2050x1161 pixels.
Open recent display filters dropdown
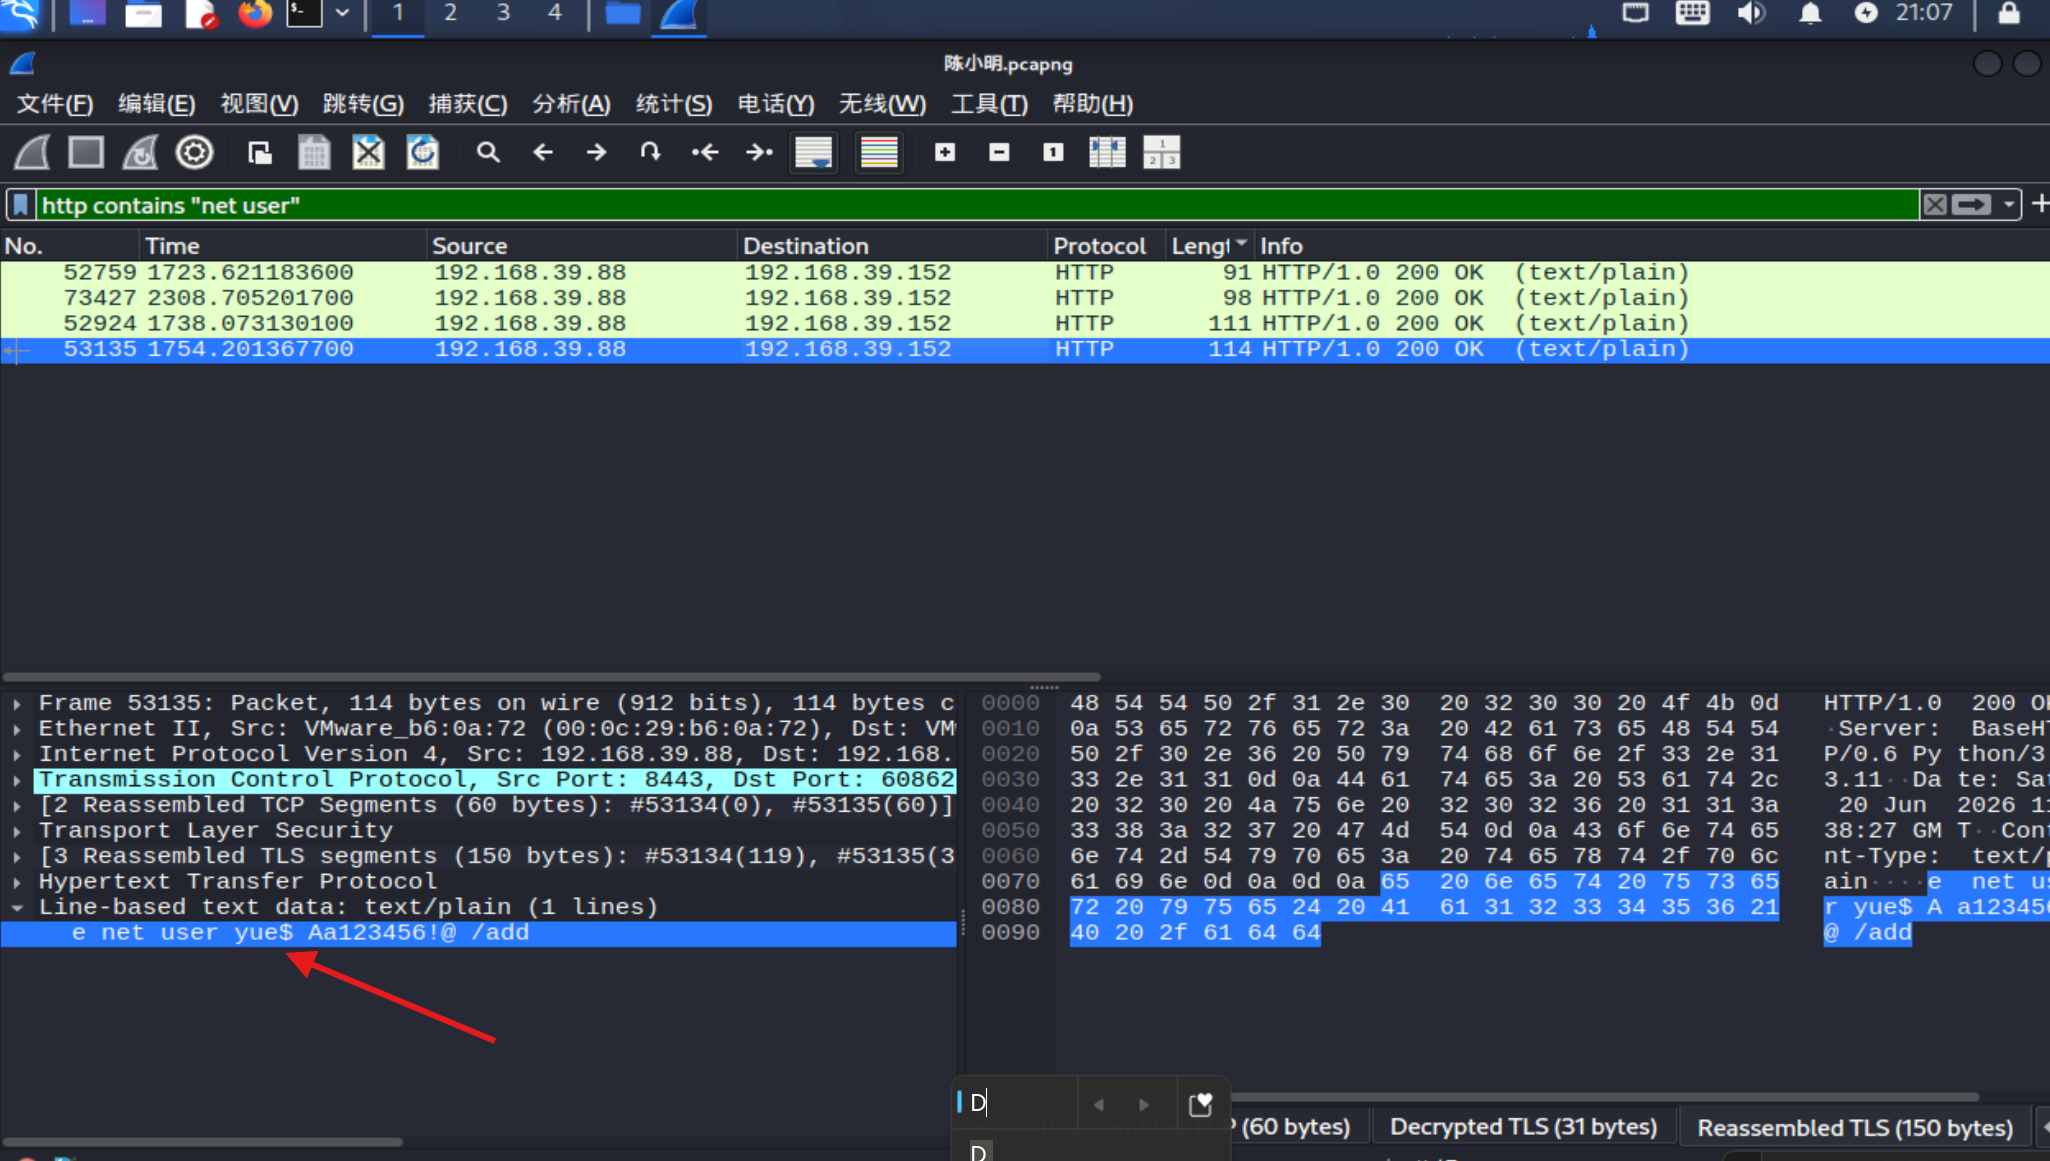[2008, 205]
